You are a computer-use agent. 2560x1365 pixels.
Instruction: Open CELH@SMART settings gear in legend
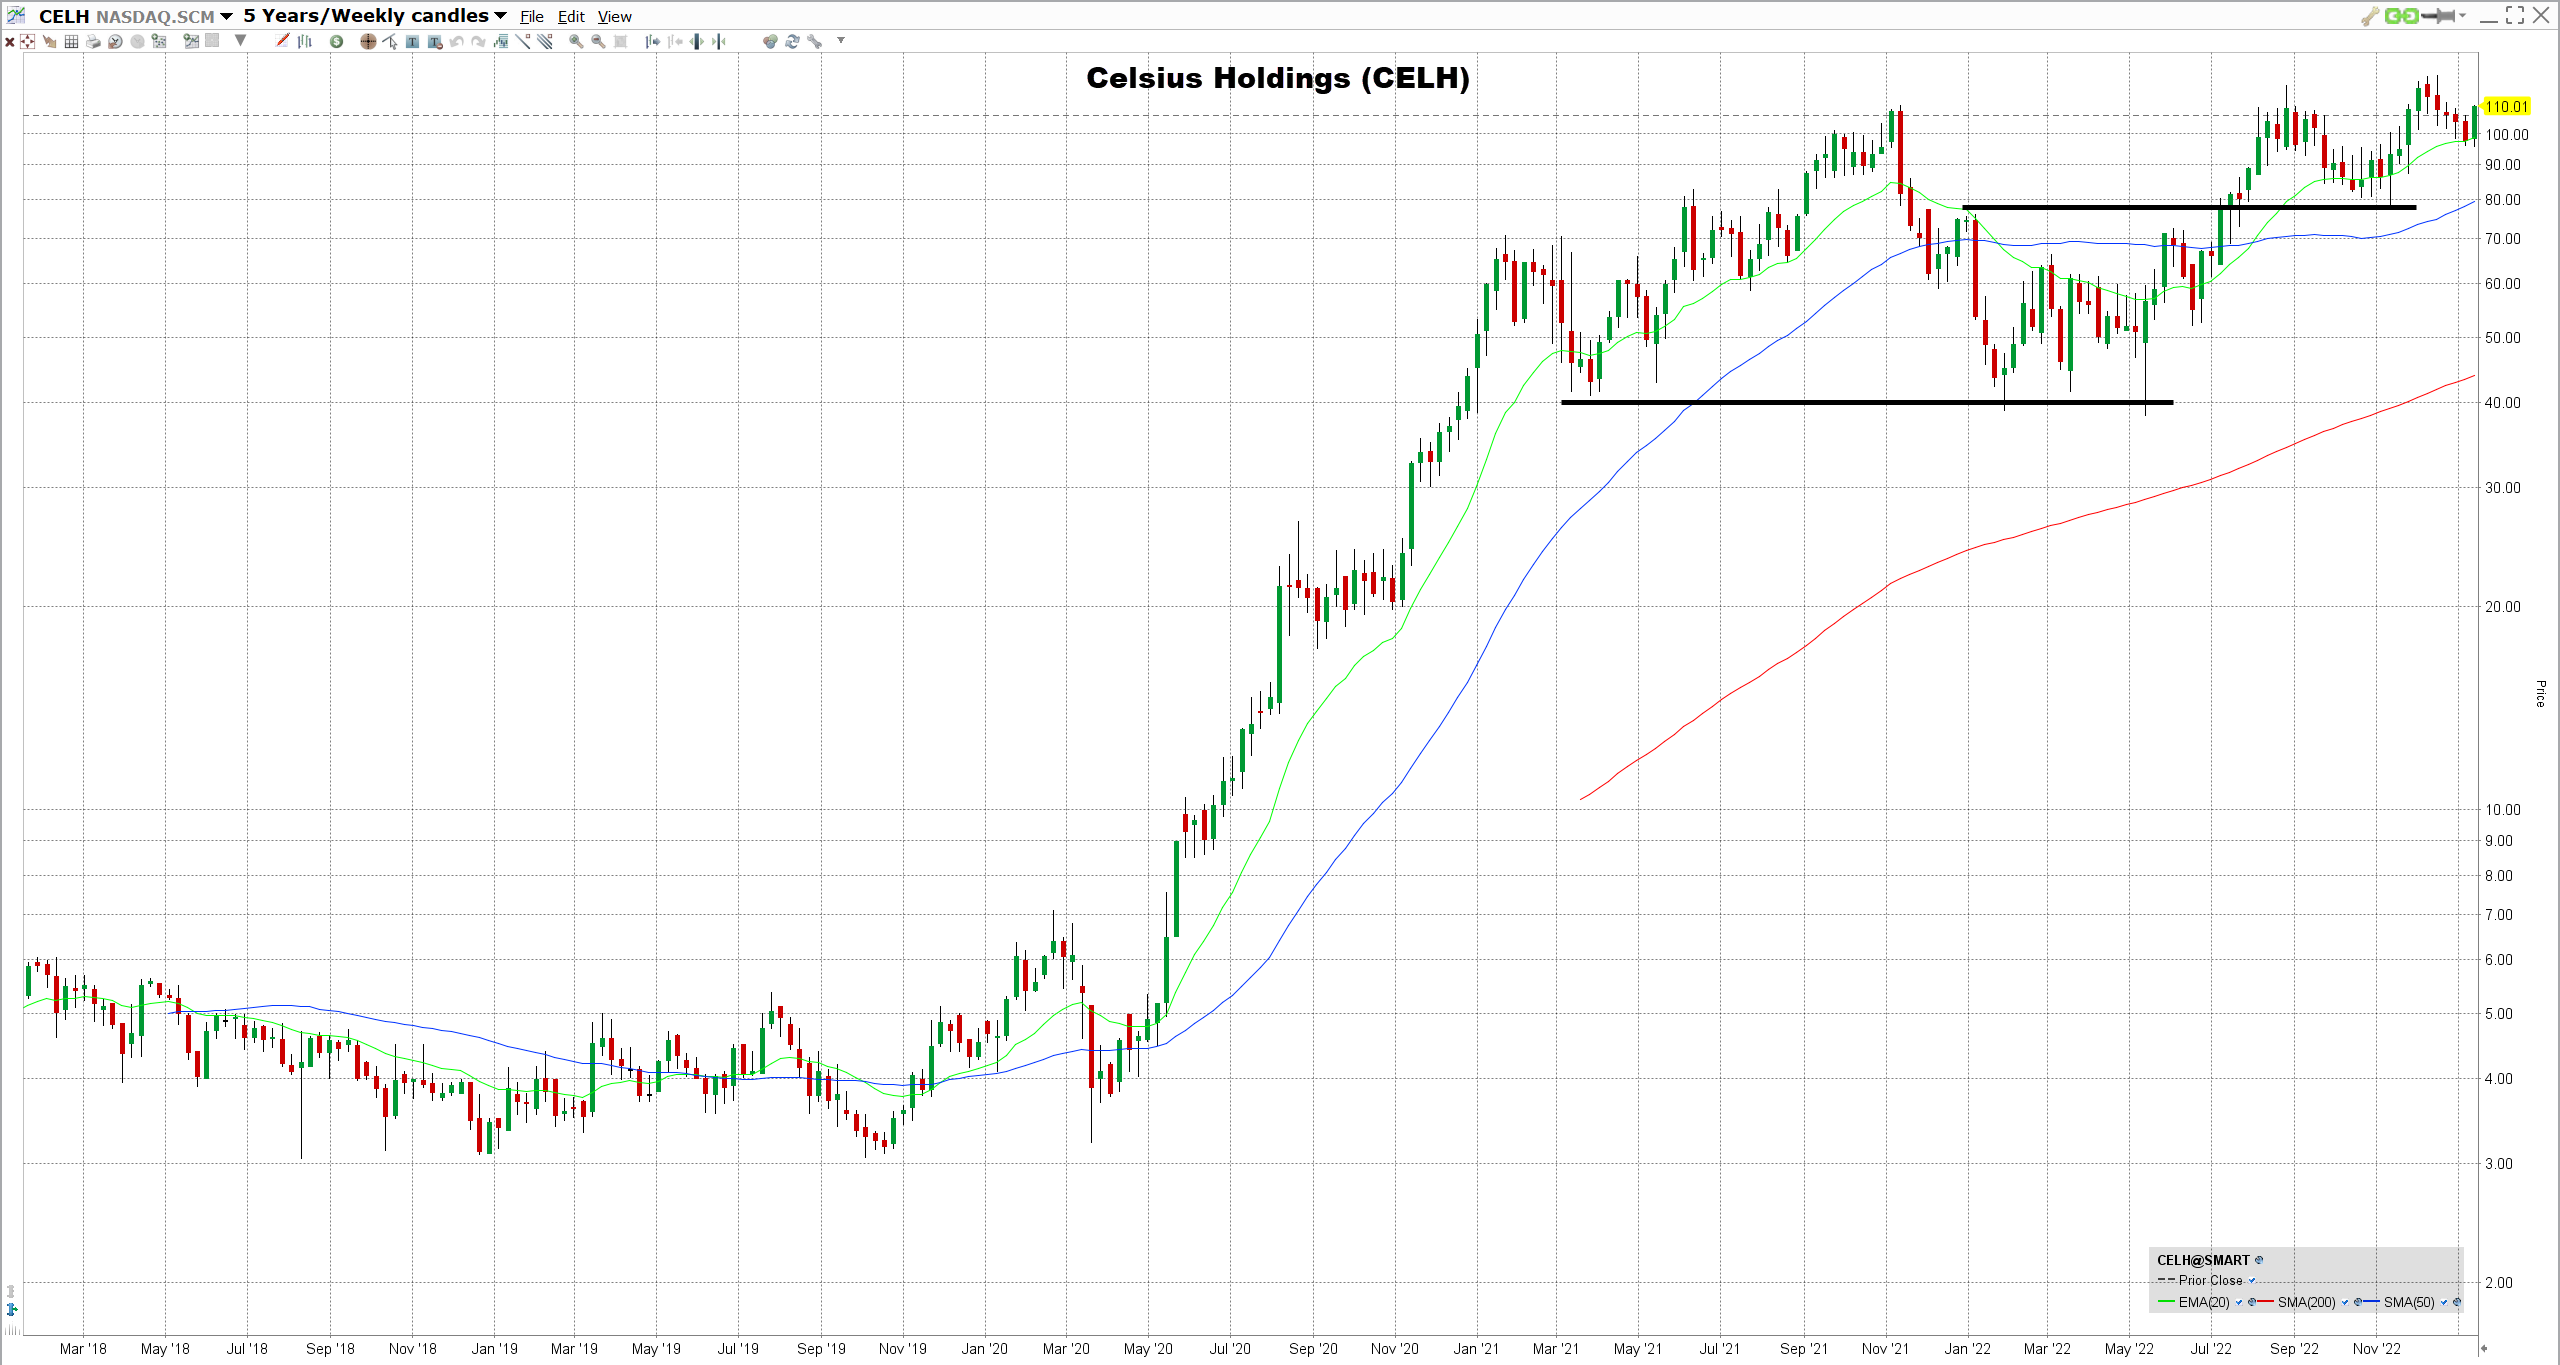click(x=2259, y=1260)
